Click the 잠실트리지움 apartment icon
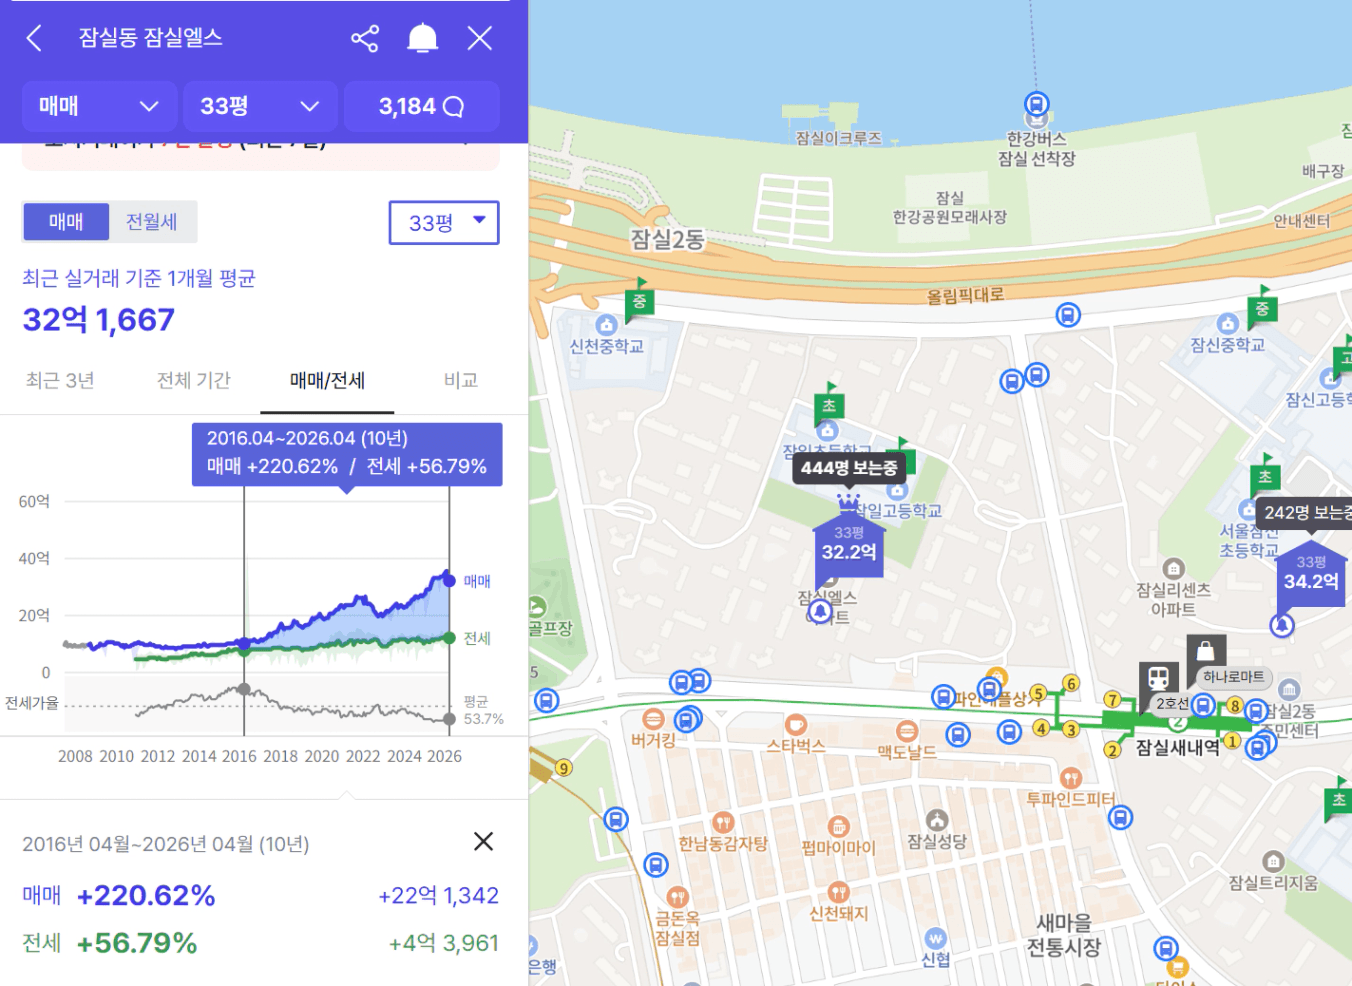The image size is (1352, 986). (x=1273, y=861)
